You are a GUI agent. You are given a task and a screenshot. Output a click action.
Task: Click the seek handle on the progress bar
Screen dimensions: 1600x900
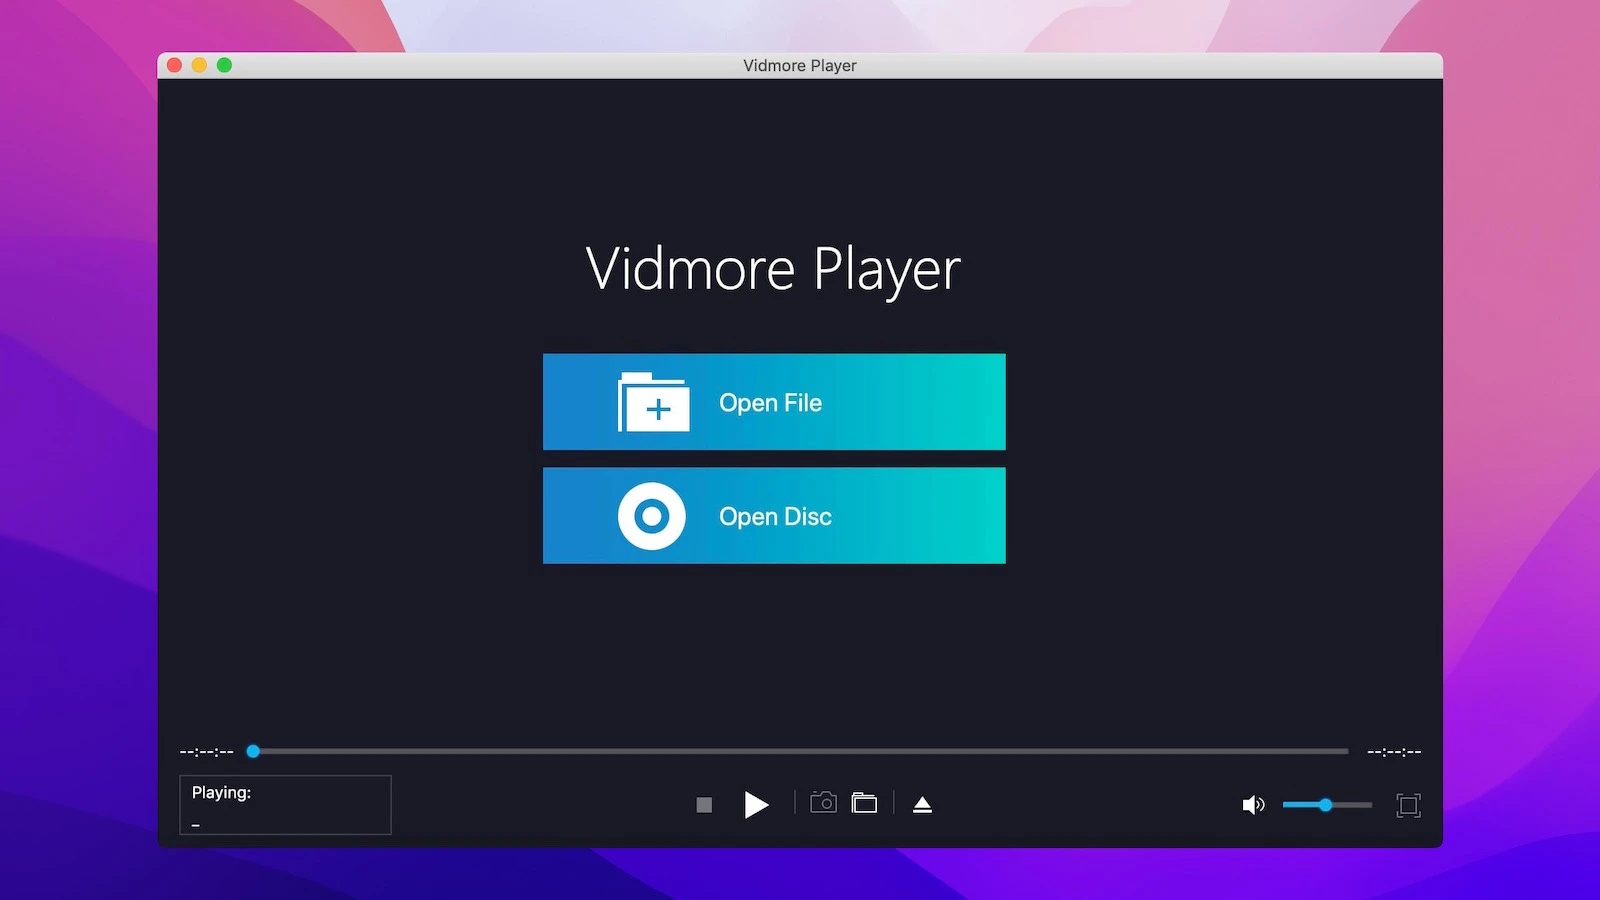pos(253,751)
